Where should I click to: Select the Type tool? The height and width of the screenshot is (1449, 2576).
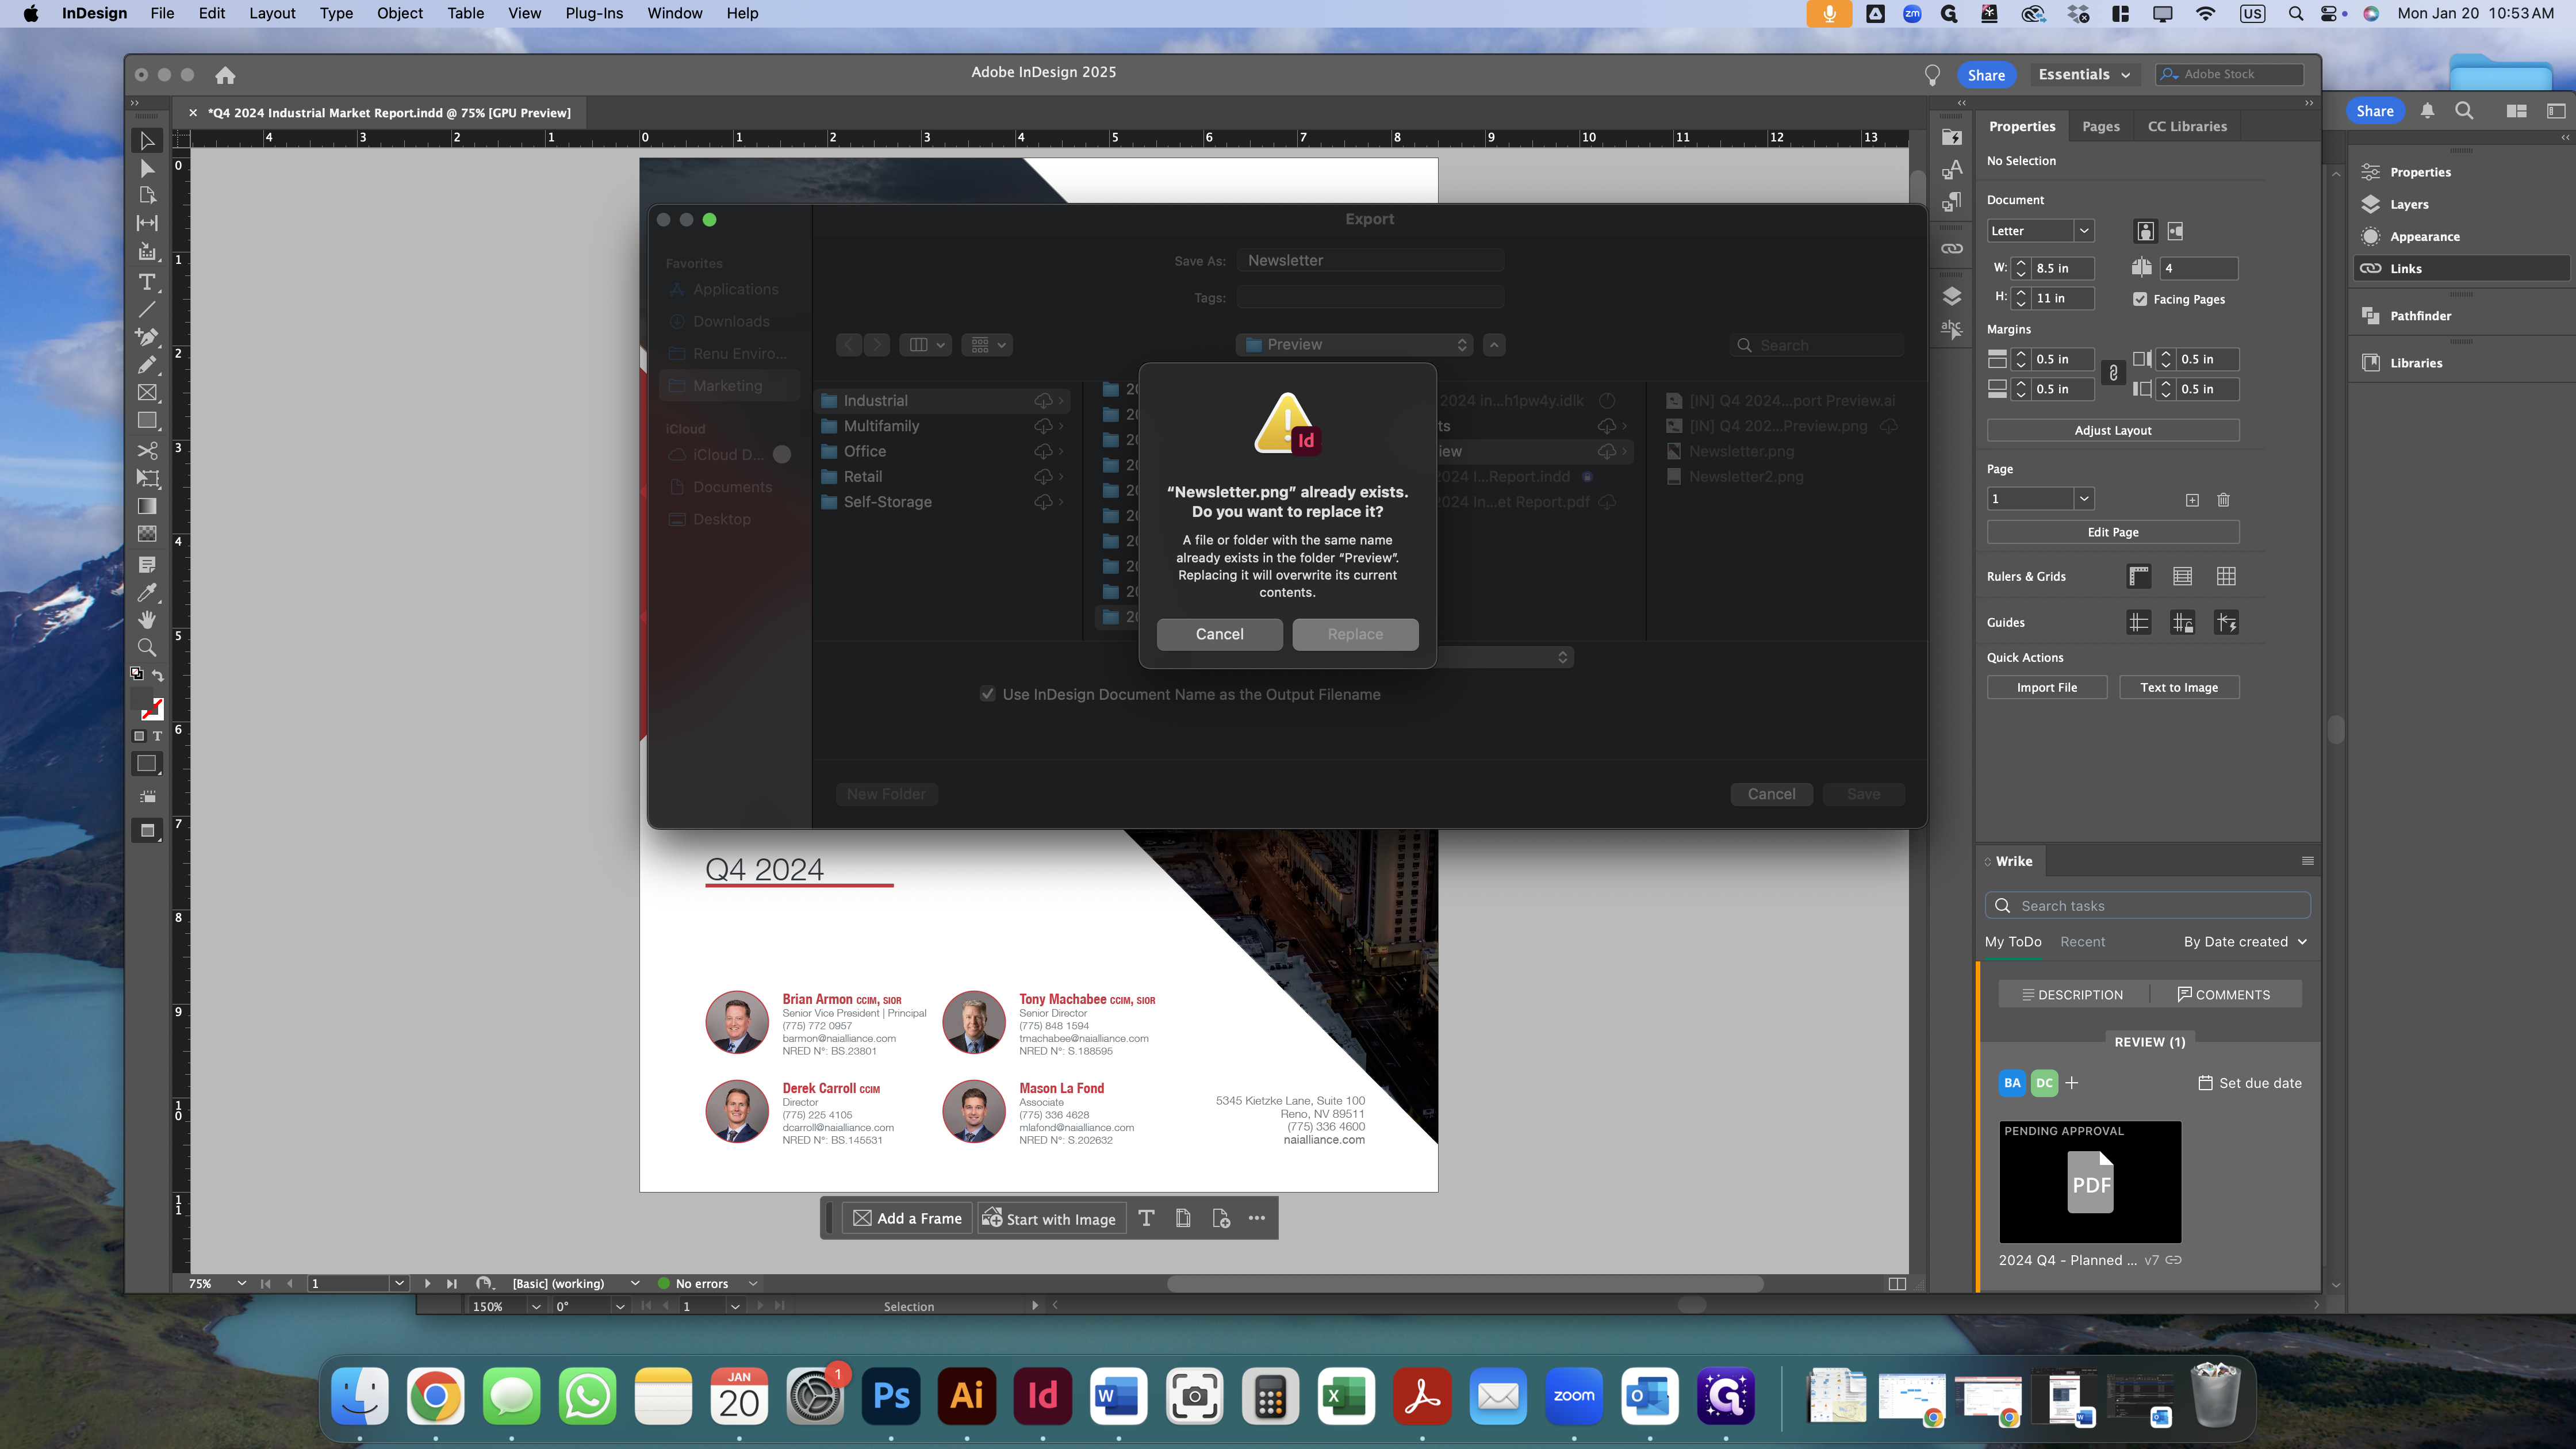click(x=147, y=282)
